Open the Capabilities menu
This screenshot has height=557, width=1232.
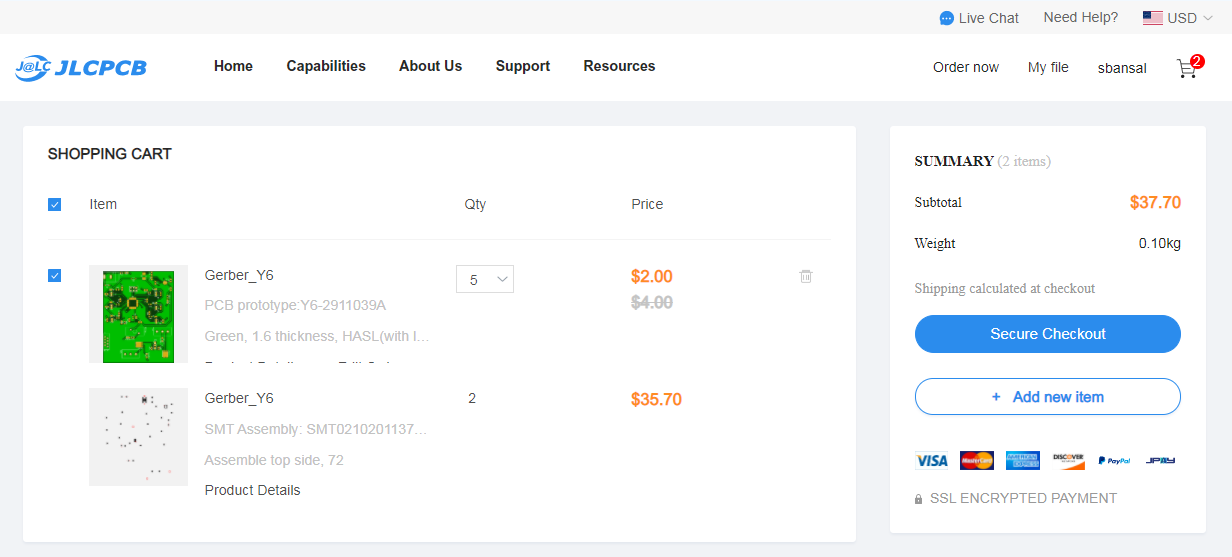coord(326,66)
